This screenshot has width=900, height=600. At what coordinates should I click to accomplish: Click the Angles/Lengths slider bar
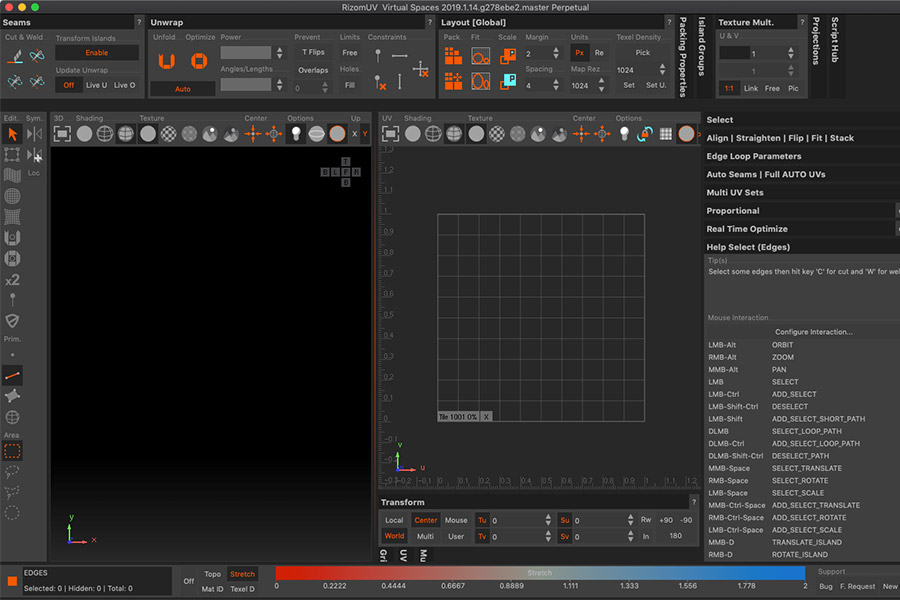[x=246, y=84]
